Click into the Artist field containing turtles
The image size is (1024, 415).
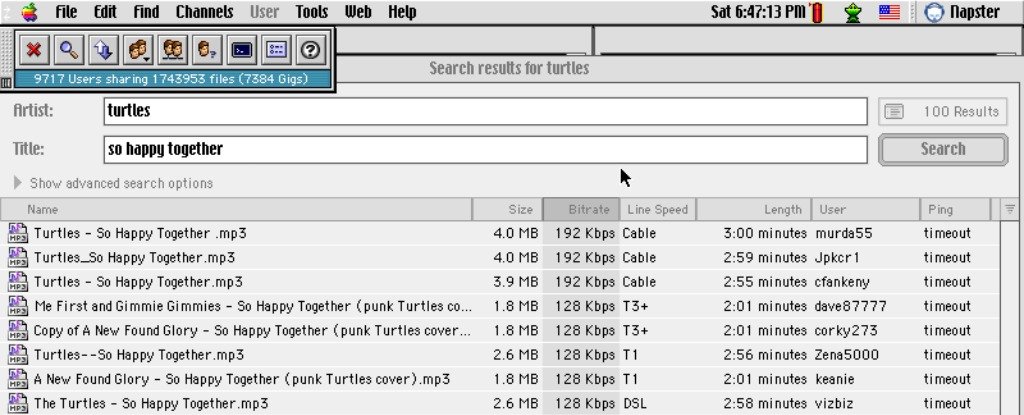485,111
